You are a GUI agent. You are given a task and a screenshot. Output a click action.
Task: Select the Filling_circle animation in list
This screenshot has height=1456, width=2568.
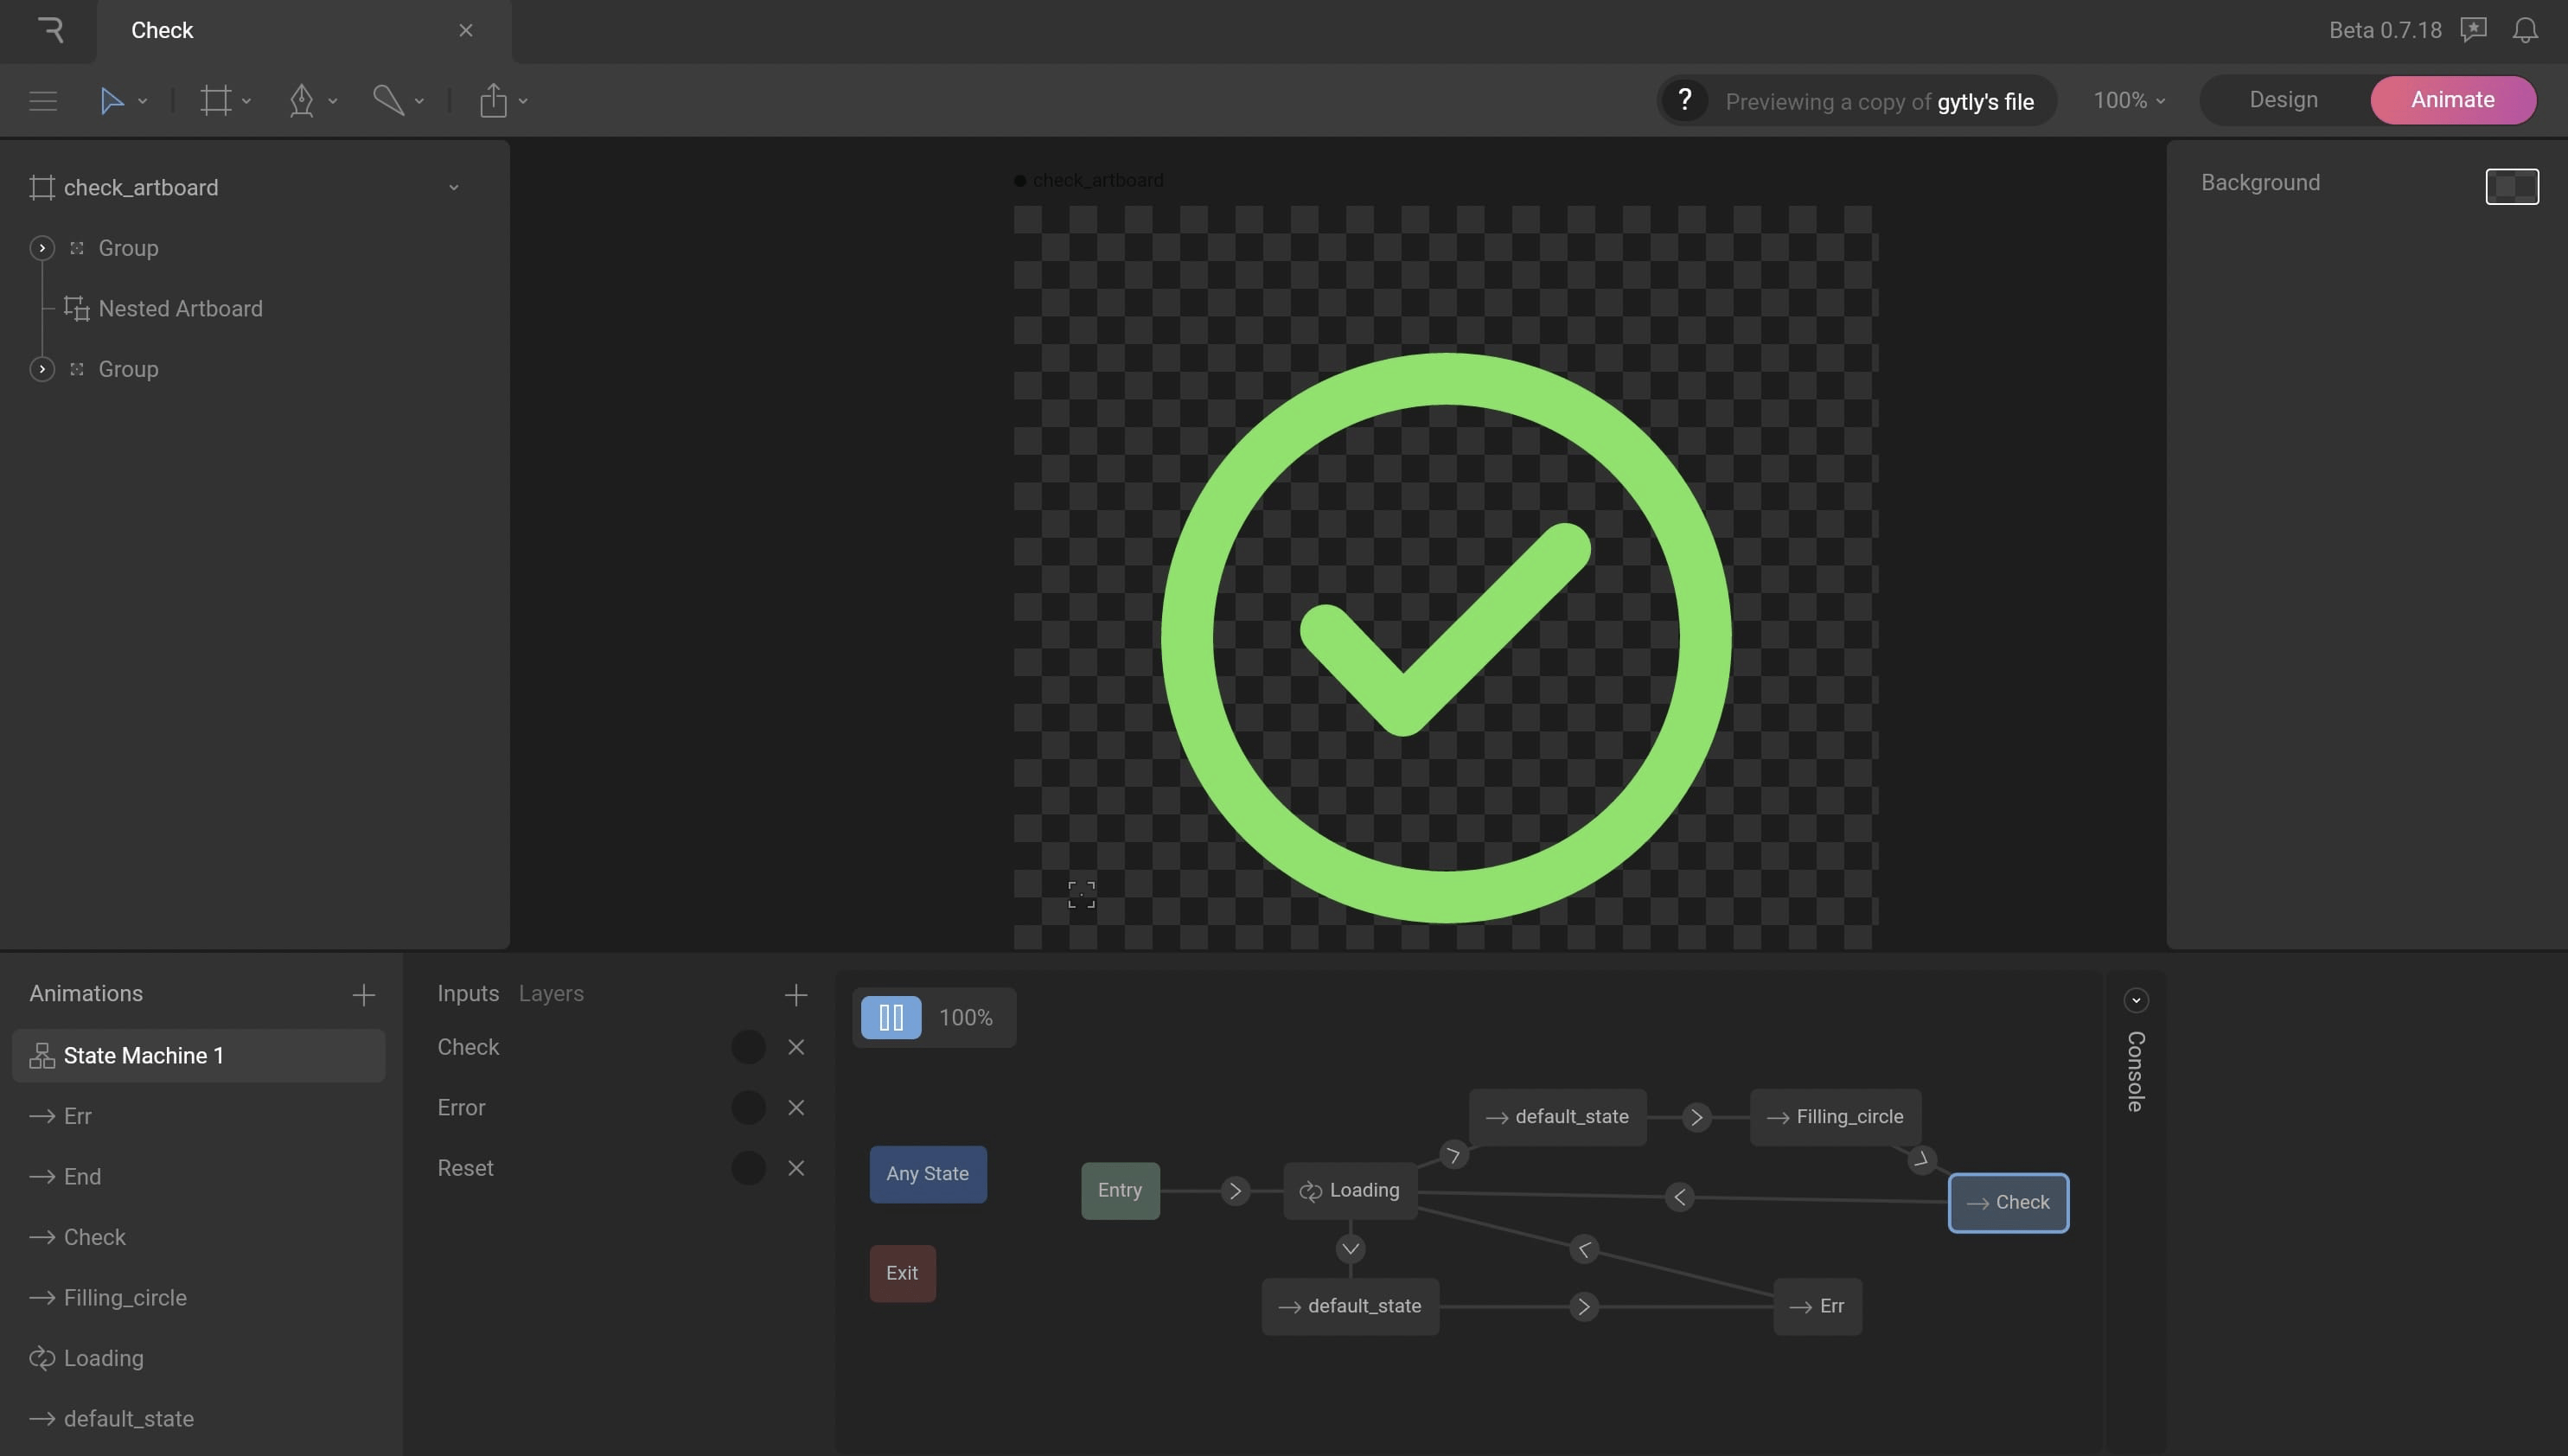(125, 1297)
